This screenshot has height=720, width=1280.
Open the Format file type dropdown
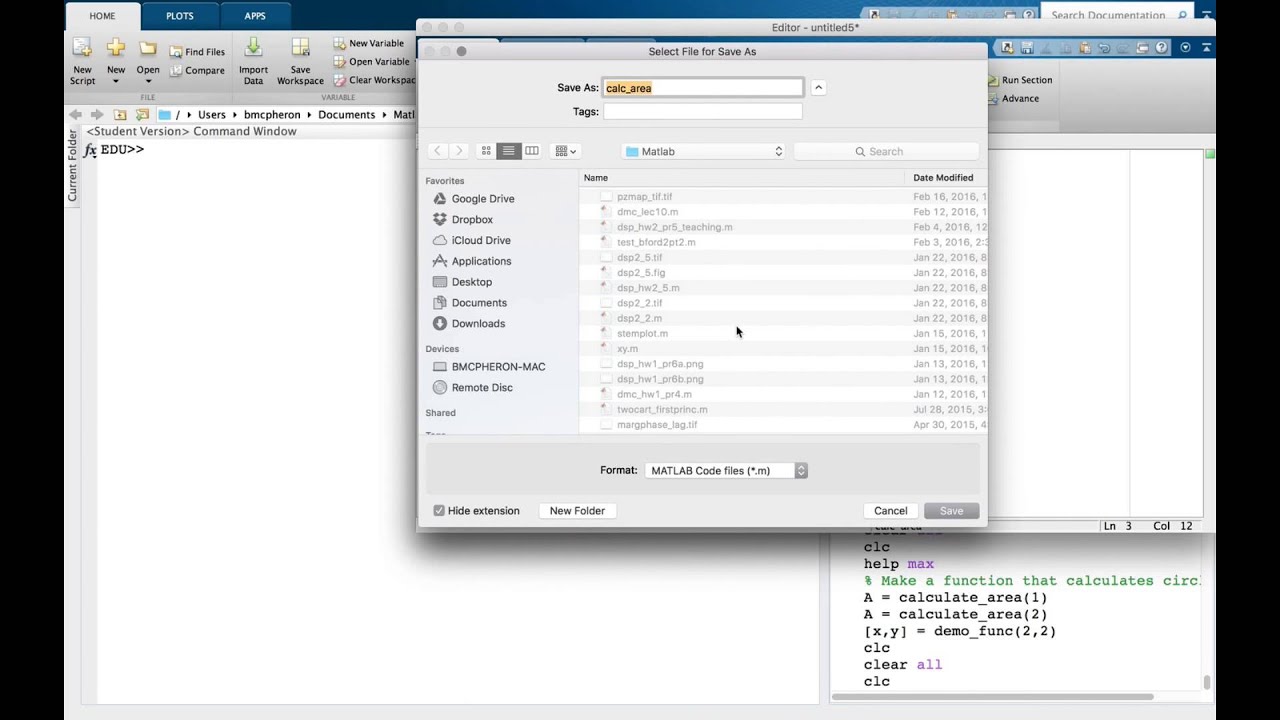(726, 470)
